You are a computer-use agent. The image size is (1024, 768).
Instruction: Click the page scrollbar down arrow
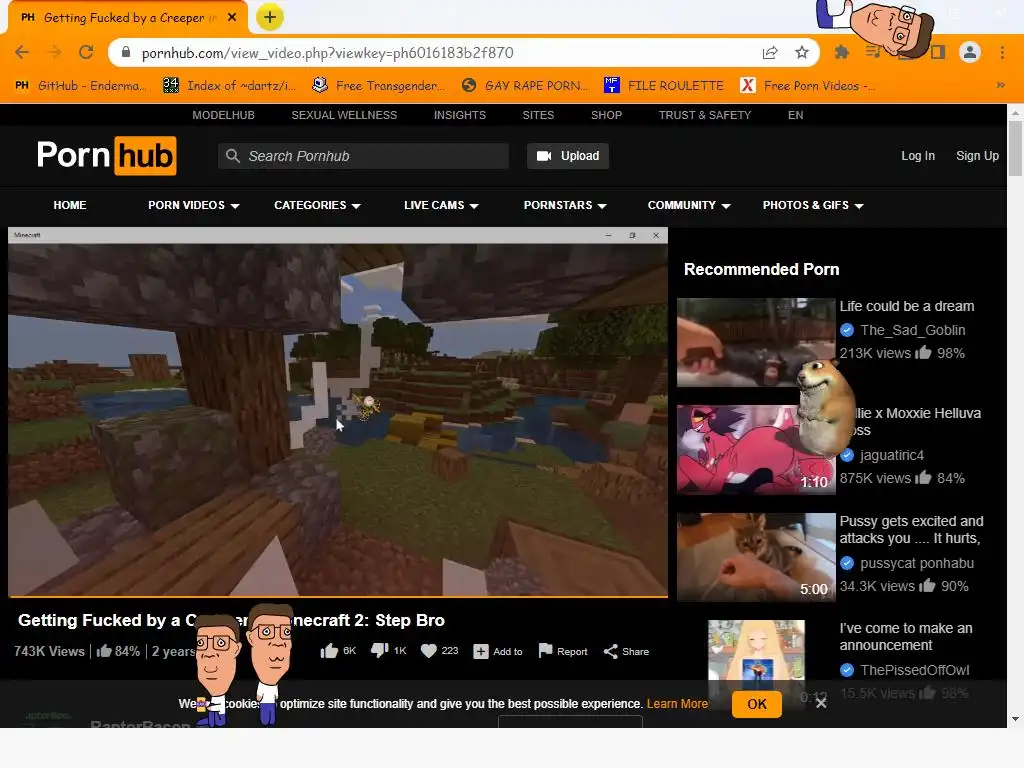coord(1015,719)
